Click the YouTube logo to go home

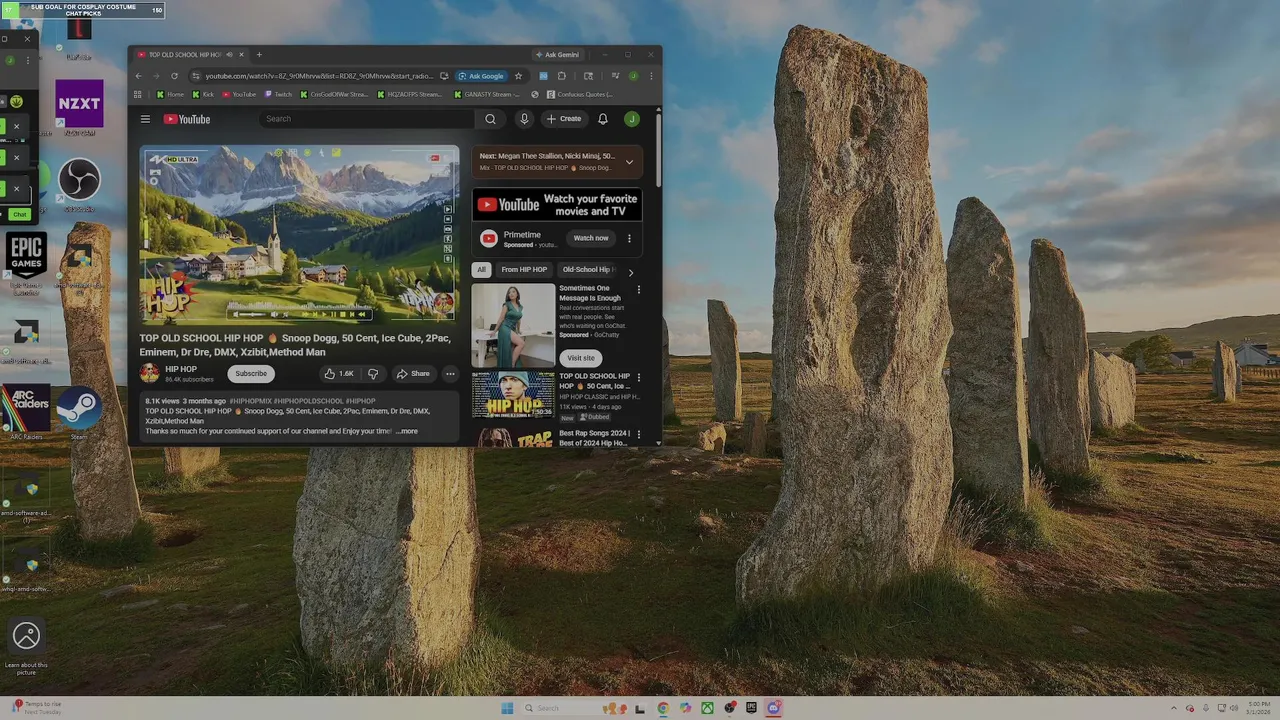[187, 119]
